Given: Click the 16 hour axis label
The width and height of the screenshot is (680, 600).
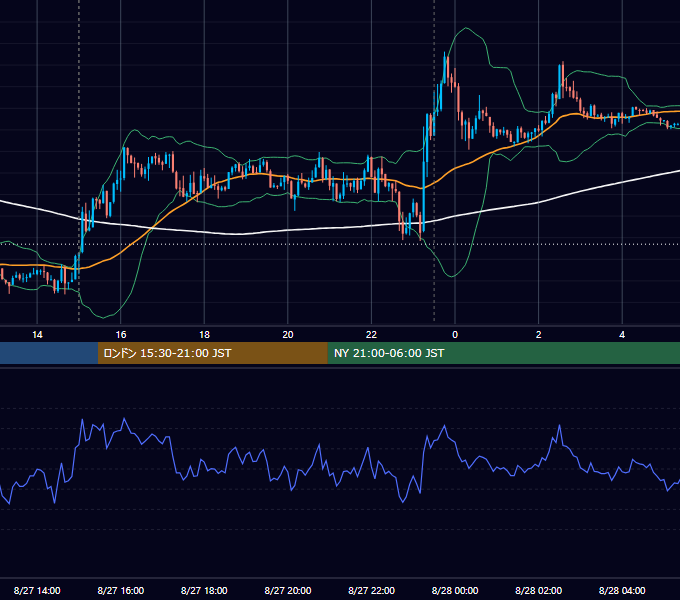Looking at the screenshot, I should coord(121,335).
